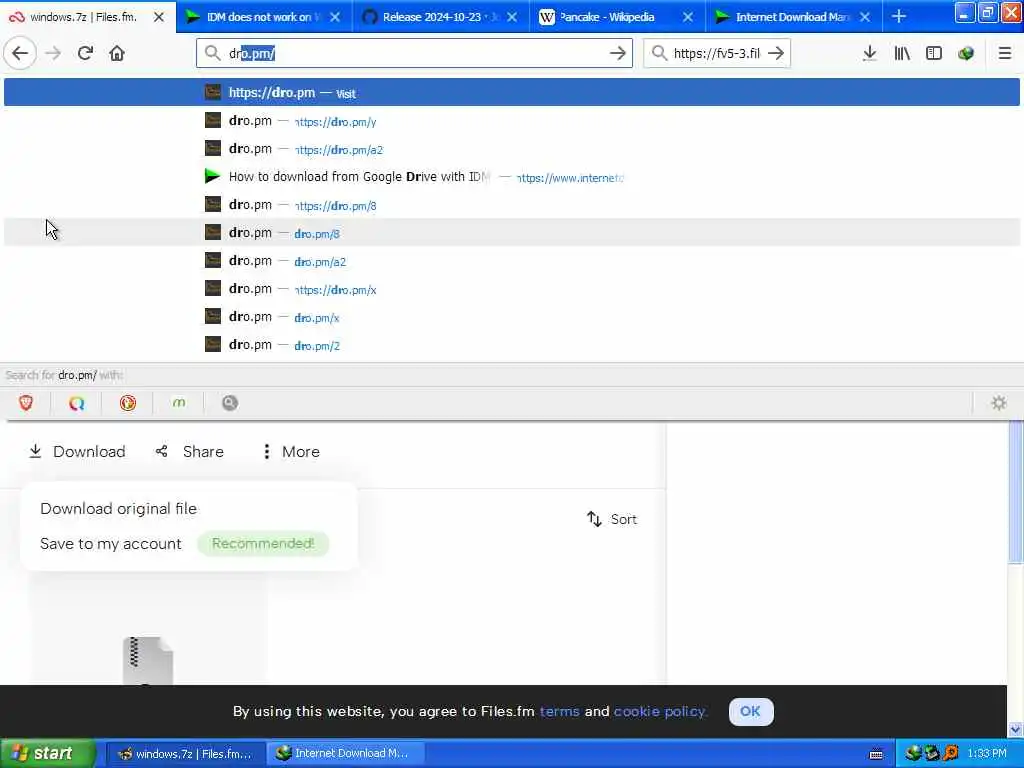Reload the current page

(85, 54)
